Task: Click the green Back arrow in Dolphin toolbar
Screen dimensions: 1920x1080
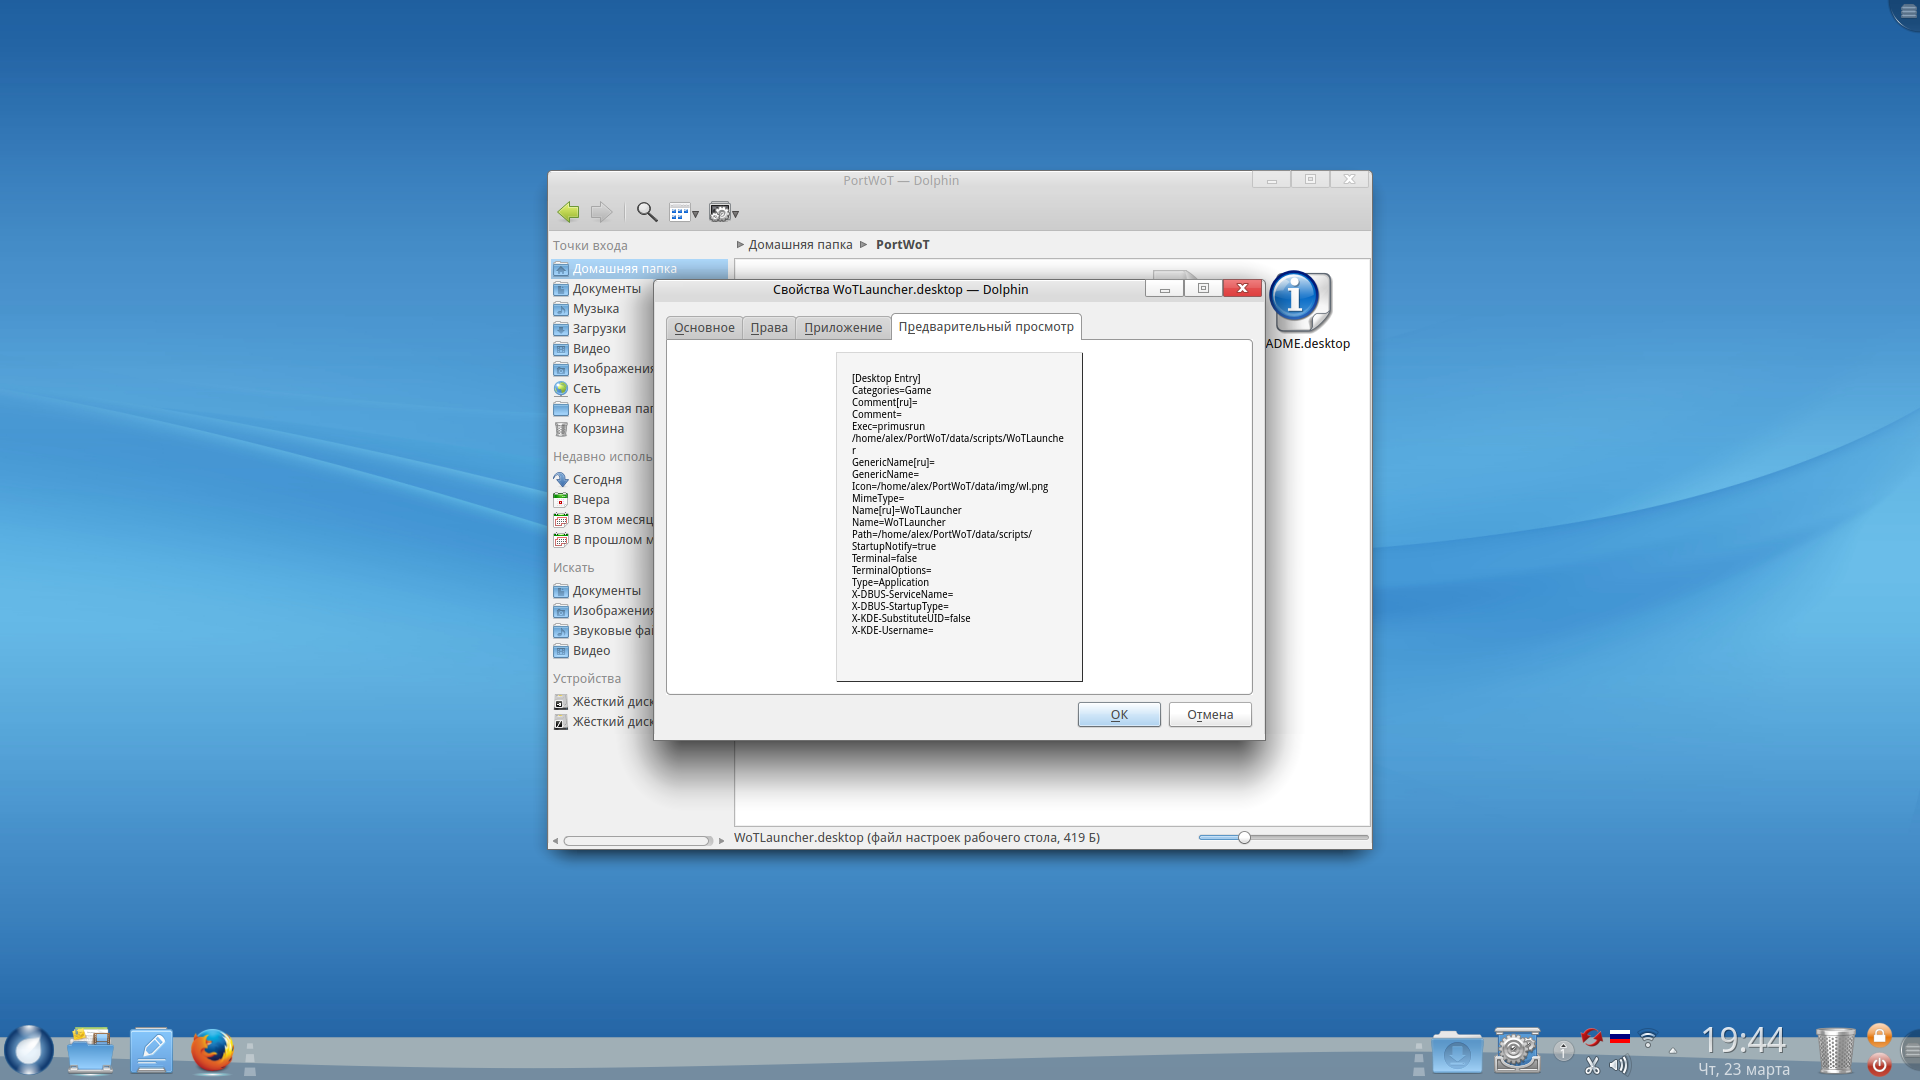Action: pyautogui.click(x=568, y=212)
